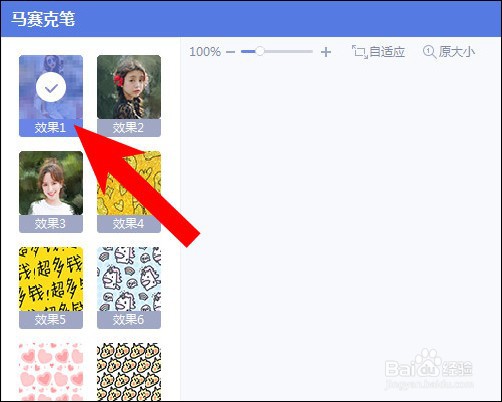Click the 效果5 label bar
The width and height of the screenshot is (502, 402).
(51, 320)
